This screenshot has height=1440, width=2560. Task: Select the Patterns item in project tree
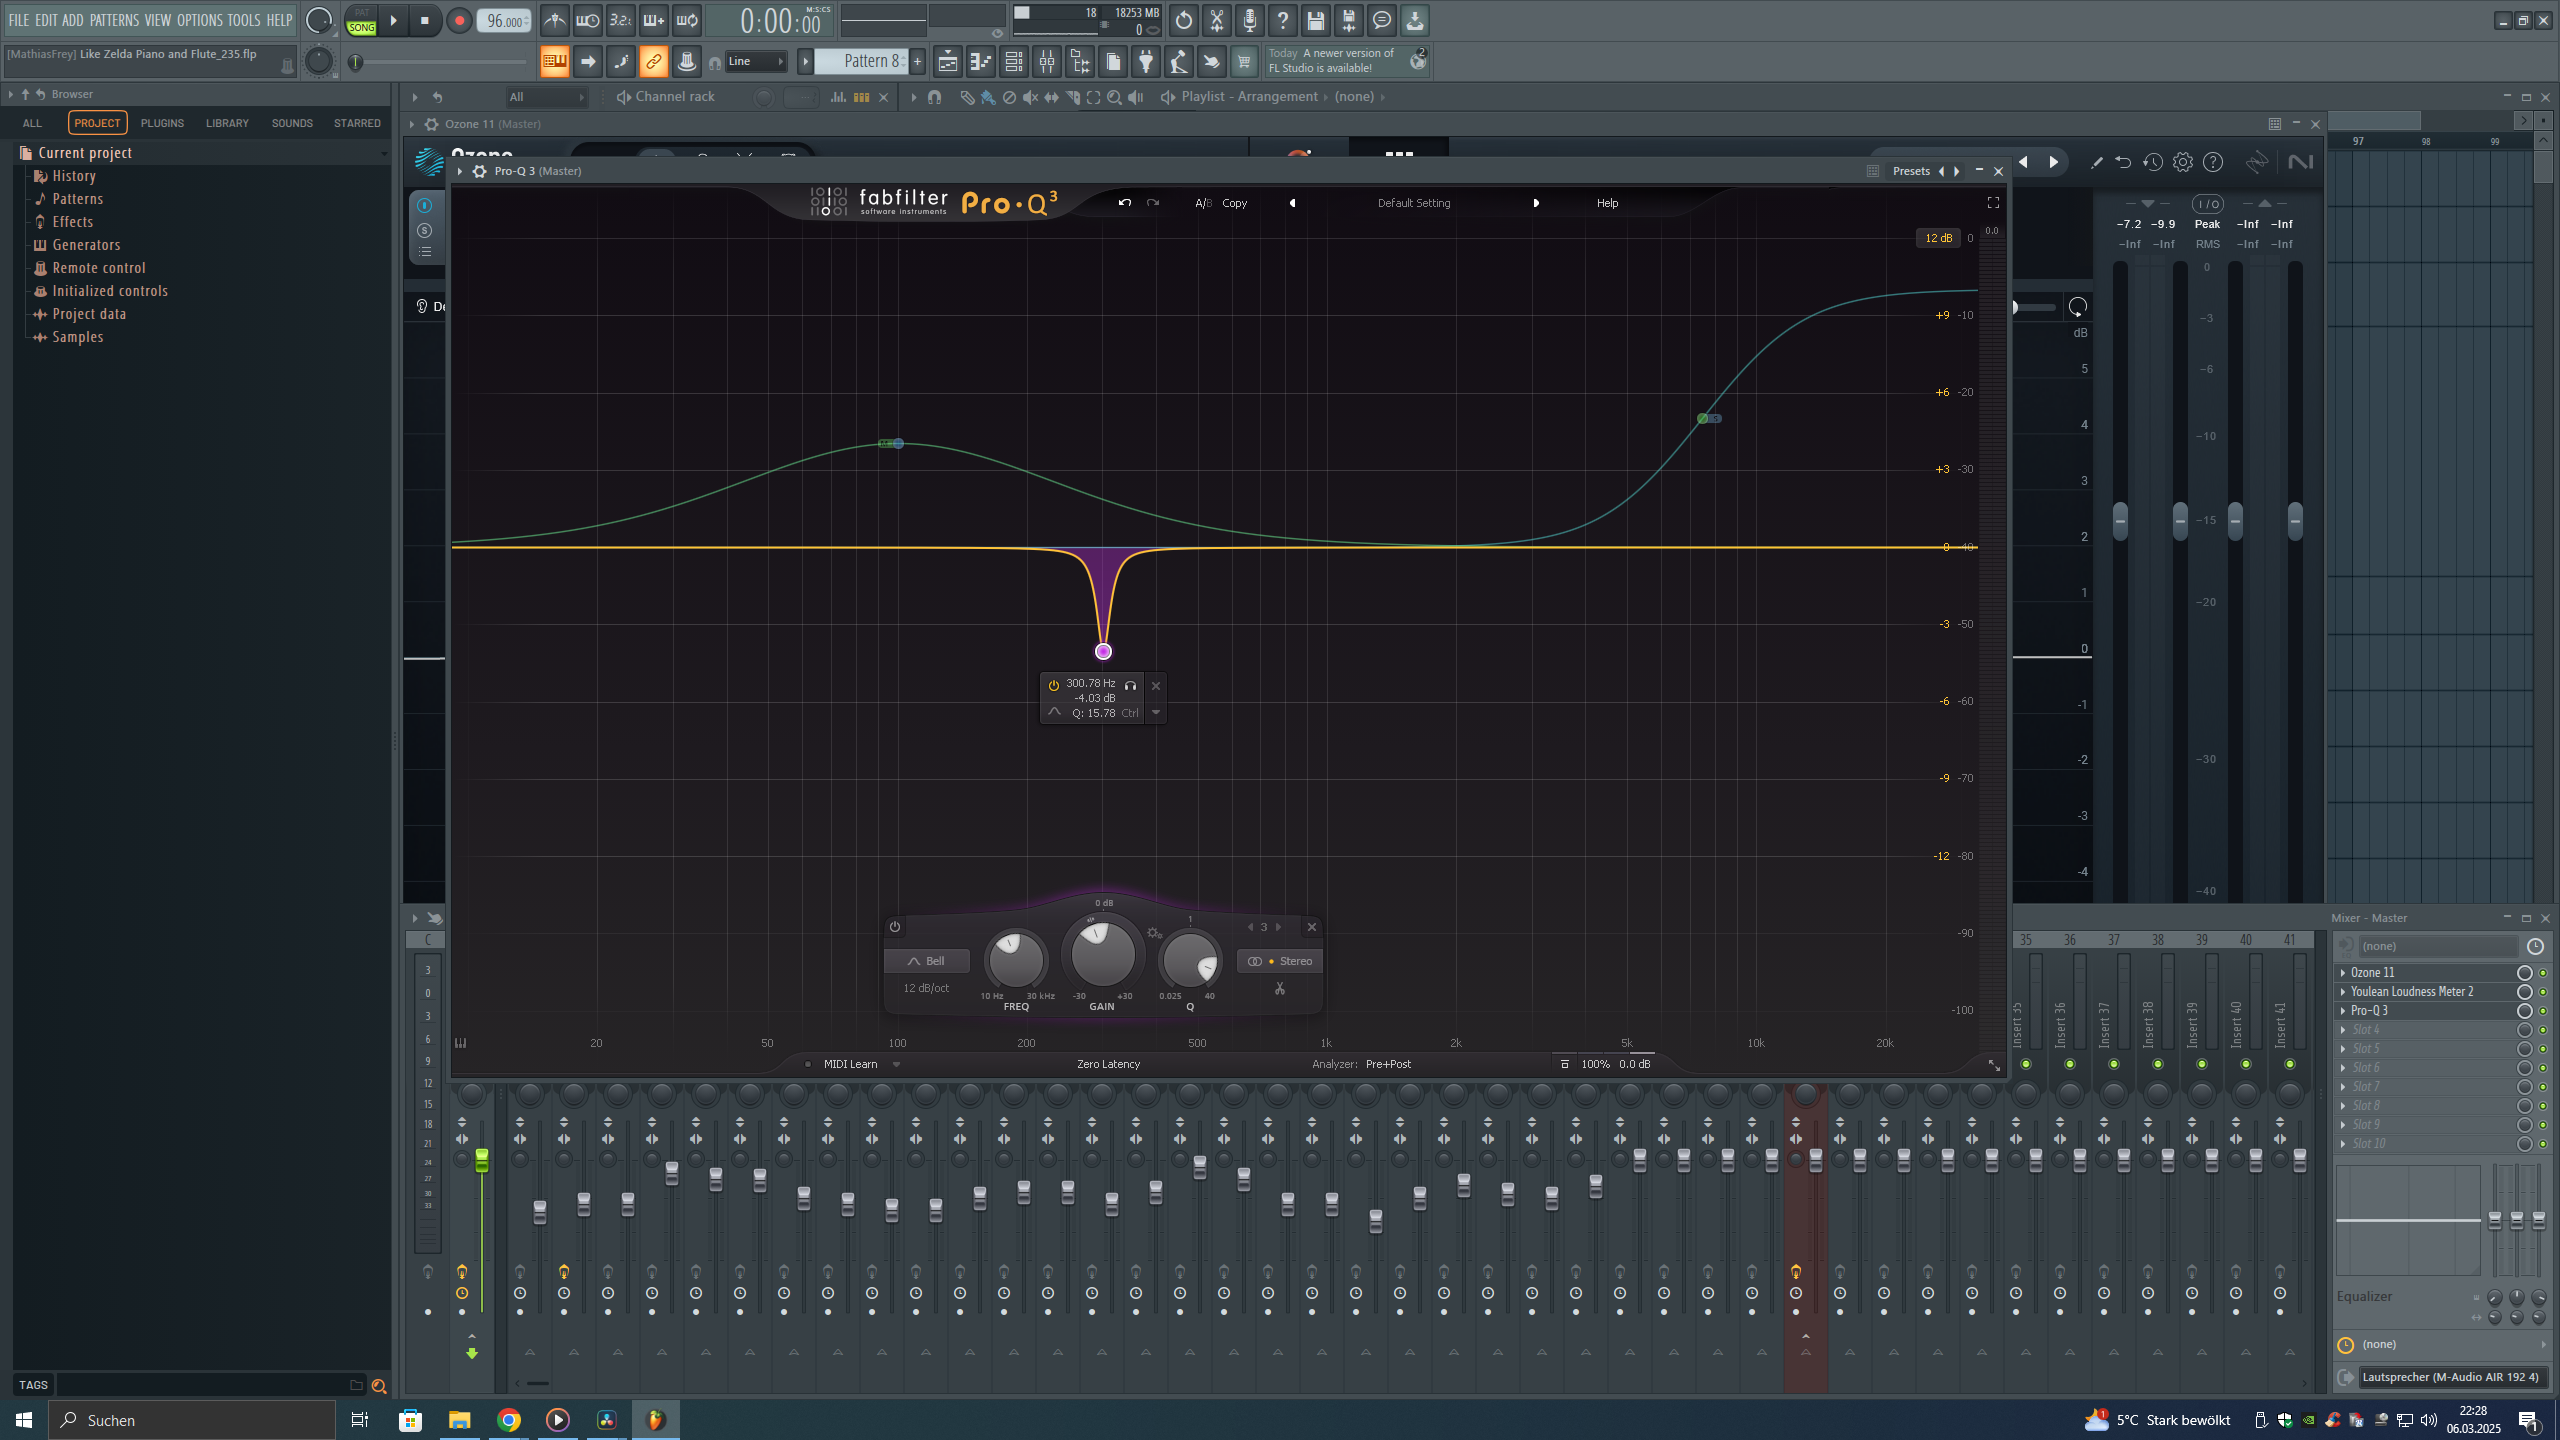[x=77, y=199]
